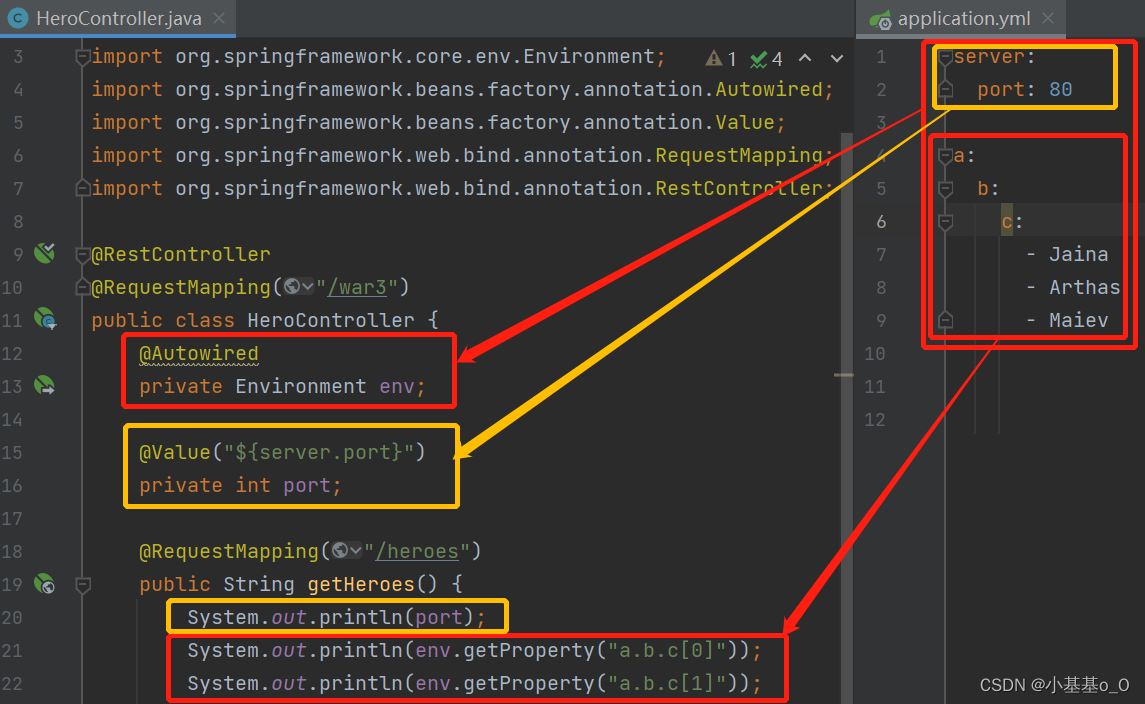Collapse the 'c' key in application.yml
This screenshot has width=1145, height=704.
point(945,221)
